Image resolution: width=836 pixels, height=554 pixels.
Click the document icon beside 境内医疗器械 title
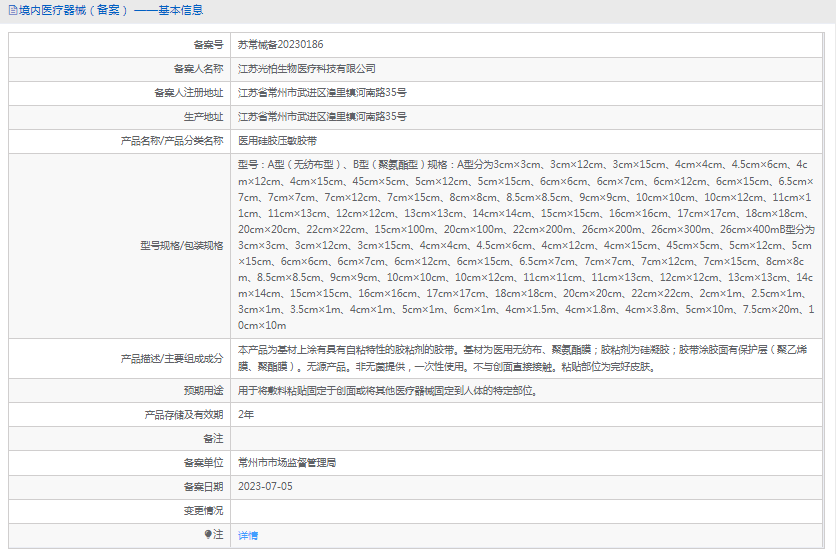[13, 10]
